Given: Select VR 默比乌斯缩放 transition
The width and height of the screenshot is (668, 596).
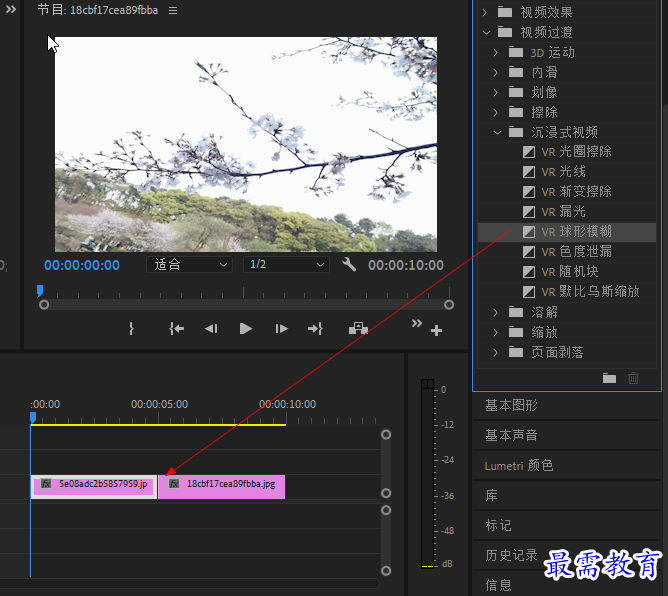Looking at the screenshot, I should 567,292.
